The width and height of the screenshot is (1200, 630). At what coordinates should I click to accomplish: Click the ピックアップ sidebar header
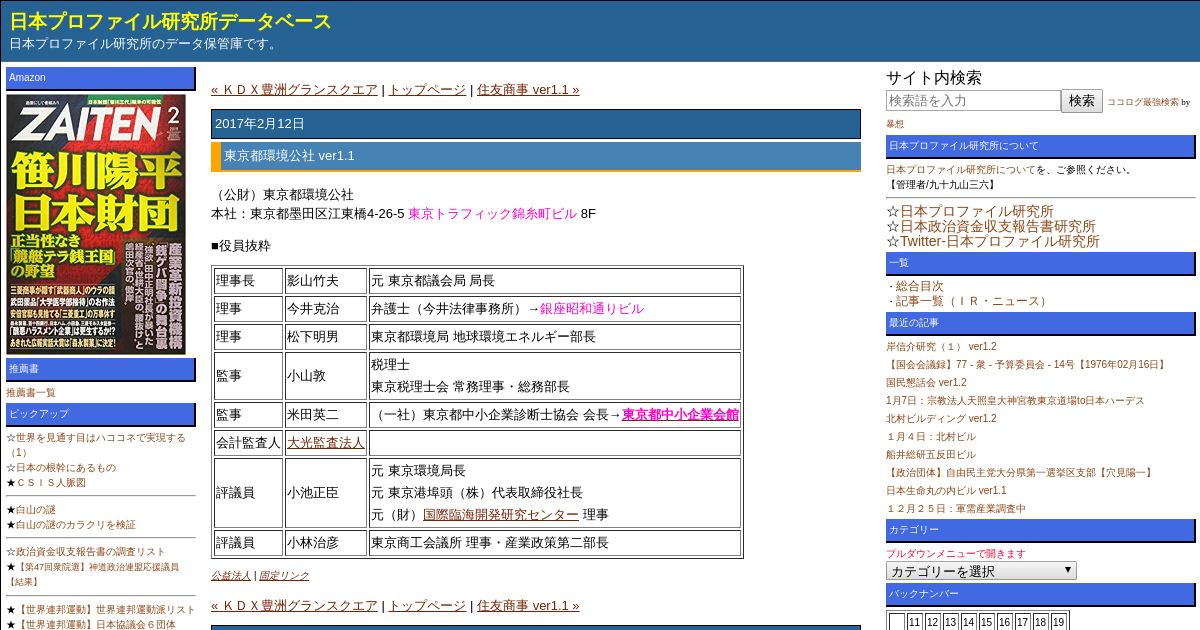pyautogui.click(x=101, y=414)
